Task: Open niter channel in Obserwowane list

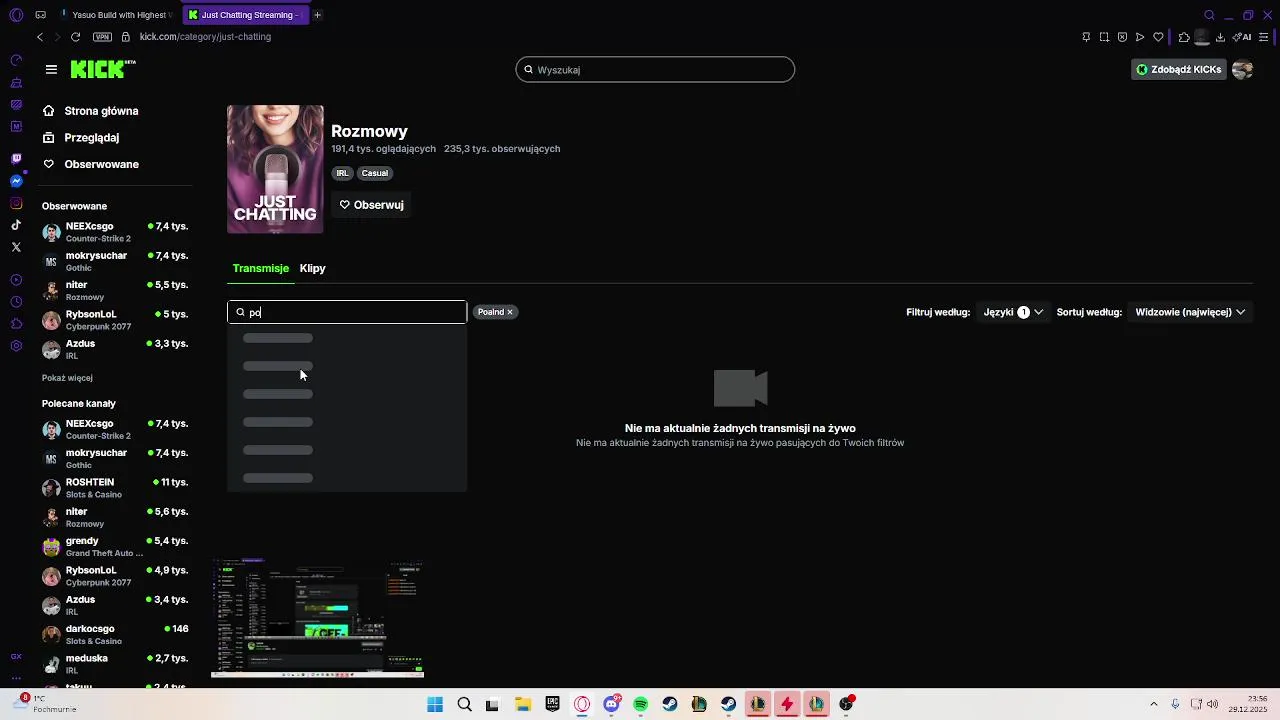Action: (x=115, y=290)
